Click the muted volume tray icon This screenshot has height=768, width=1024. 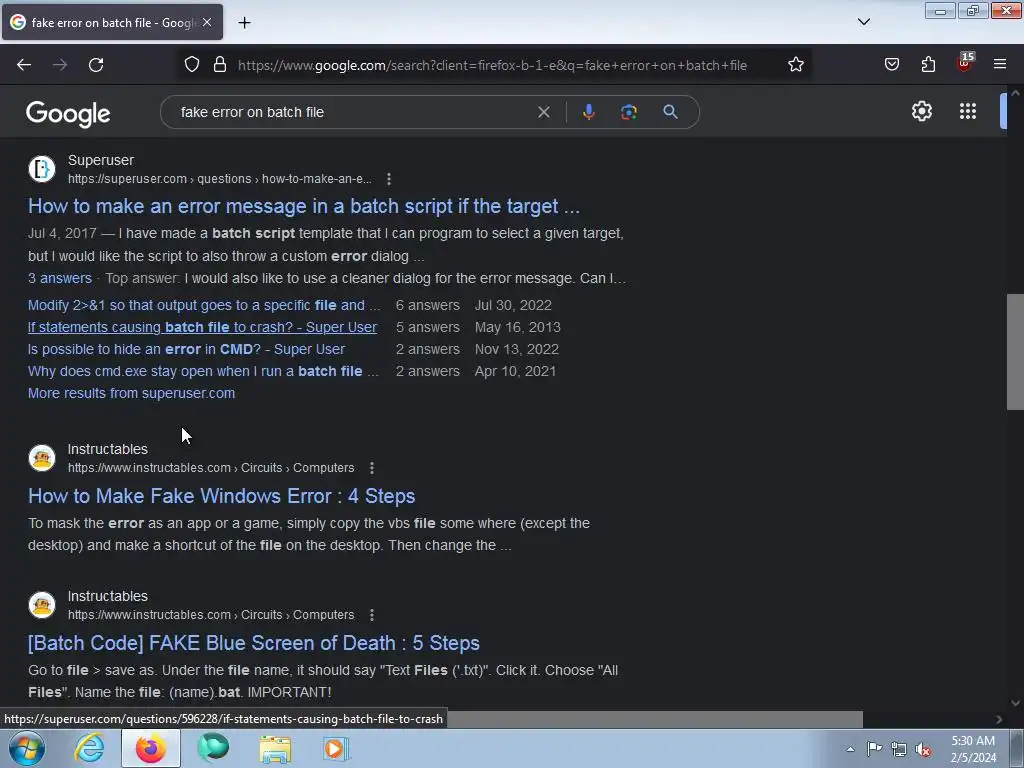(x=923, y=749)
